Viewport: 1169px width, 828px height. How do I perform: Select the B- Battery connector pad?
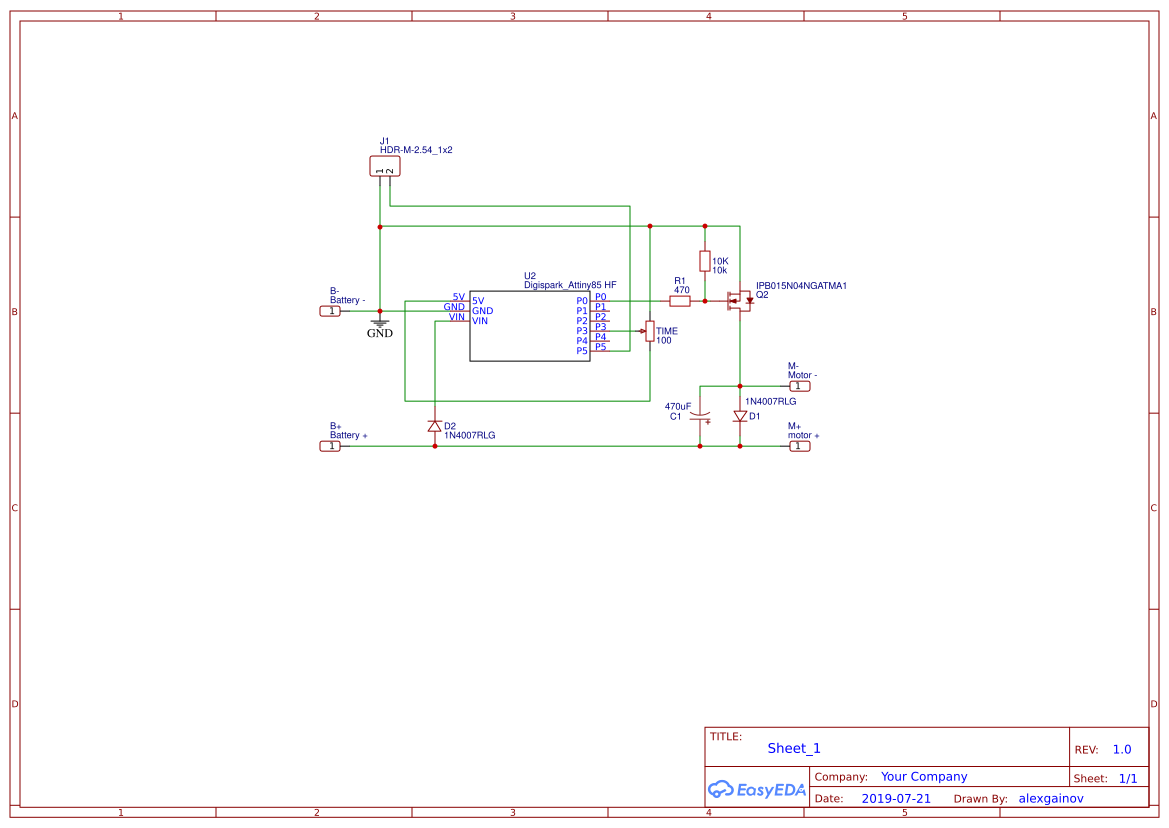pos(331,311)
